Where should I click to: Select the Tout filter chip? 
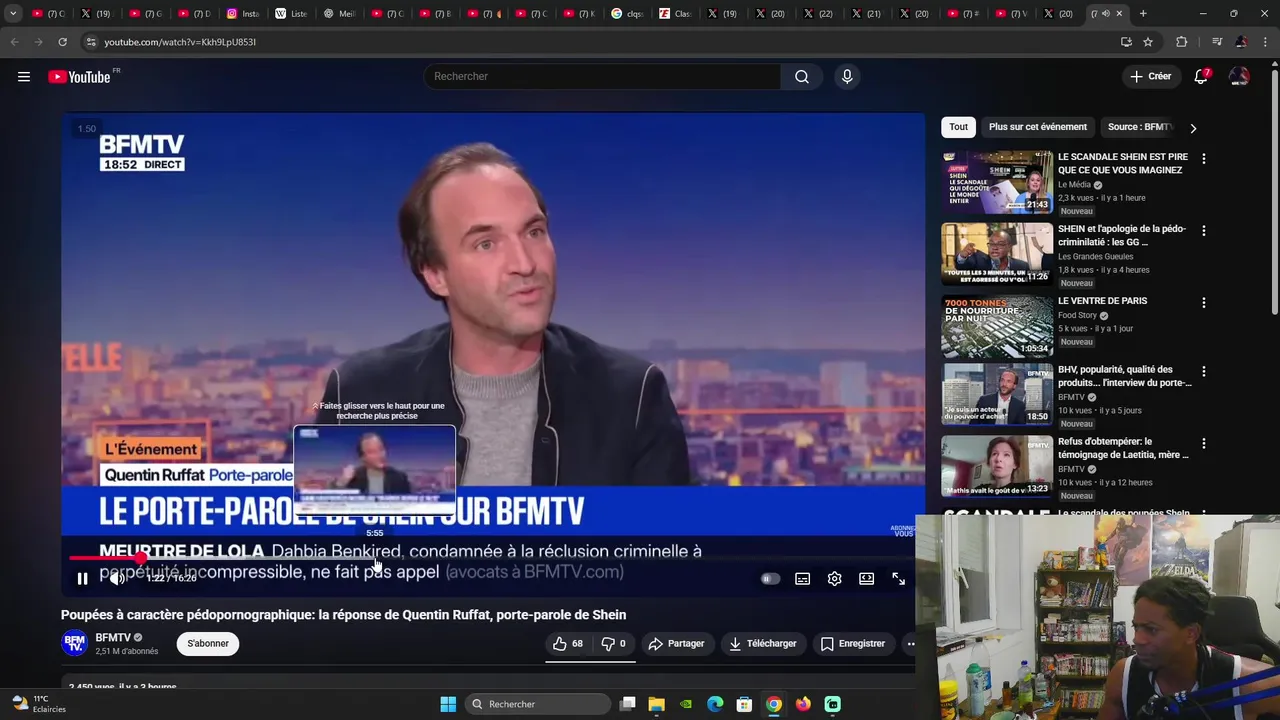pyautogui.click(x=958, y=127)
